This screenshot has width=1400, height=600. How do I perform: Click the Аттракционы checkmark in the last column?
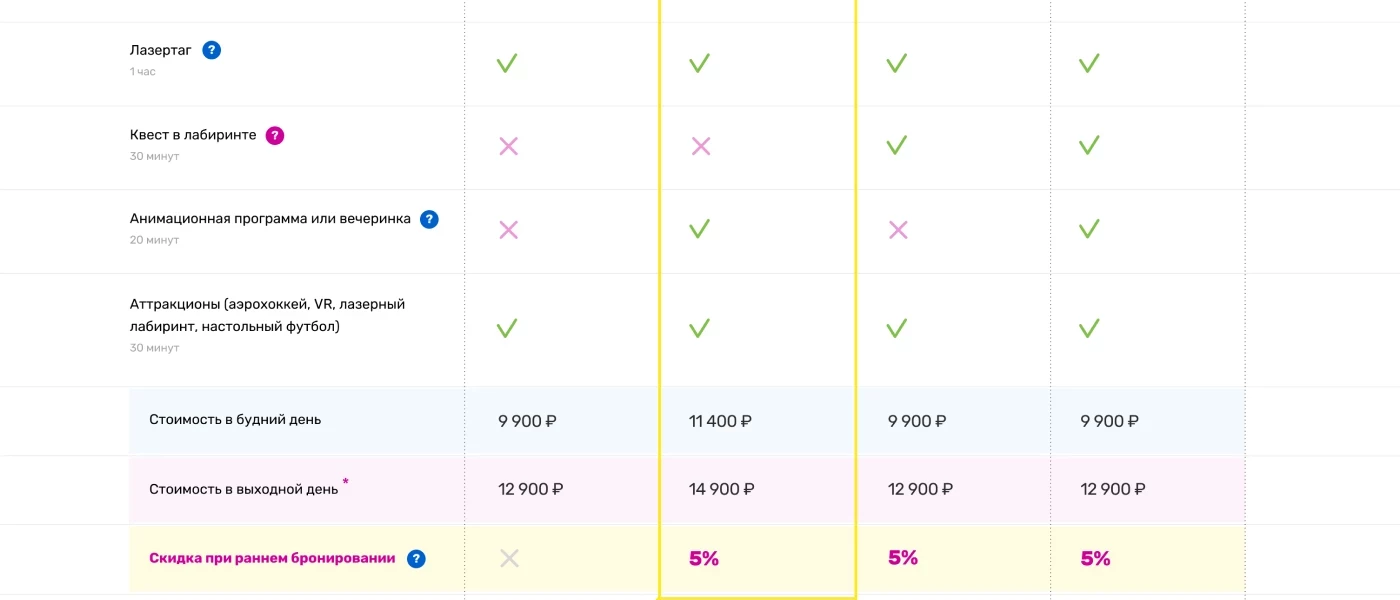[x=1089, y=328]
